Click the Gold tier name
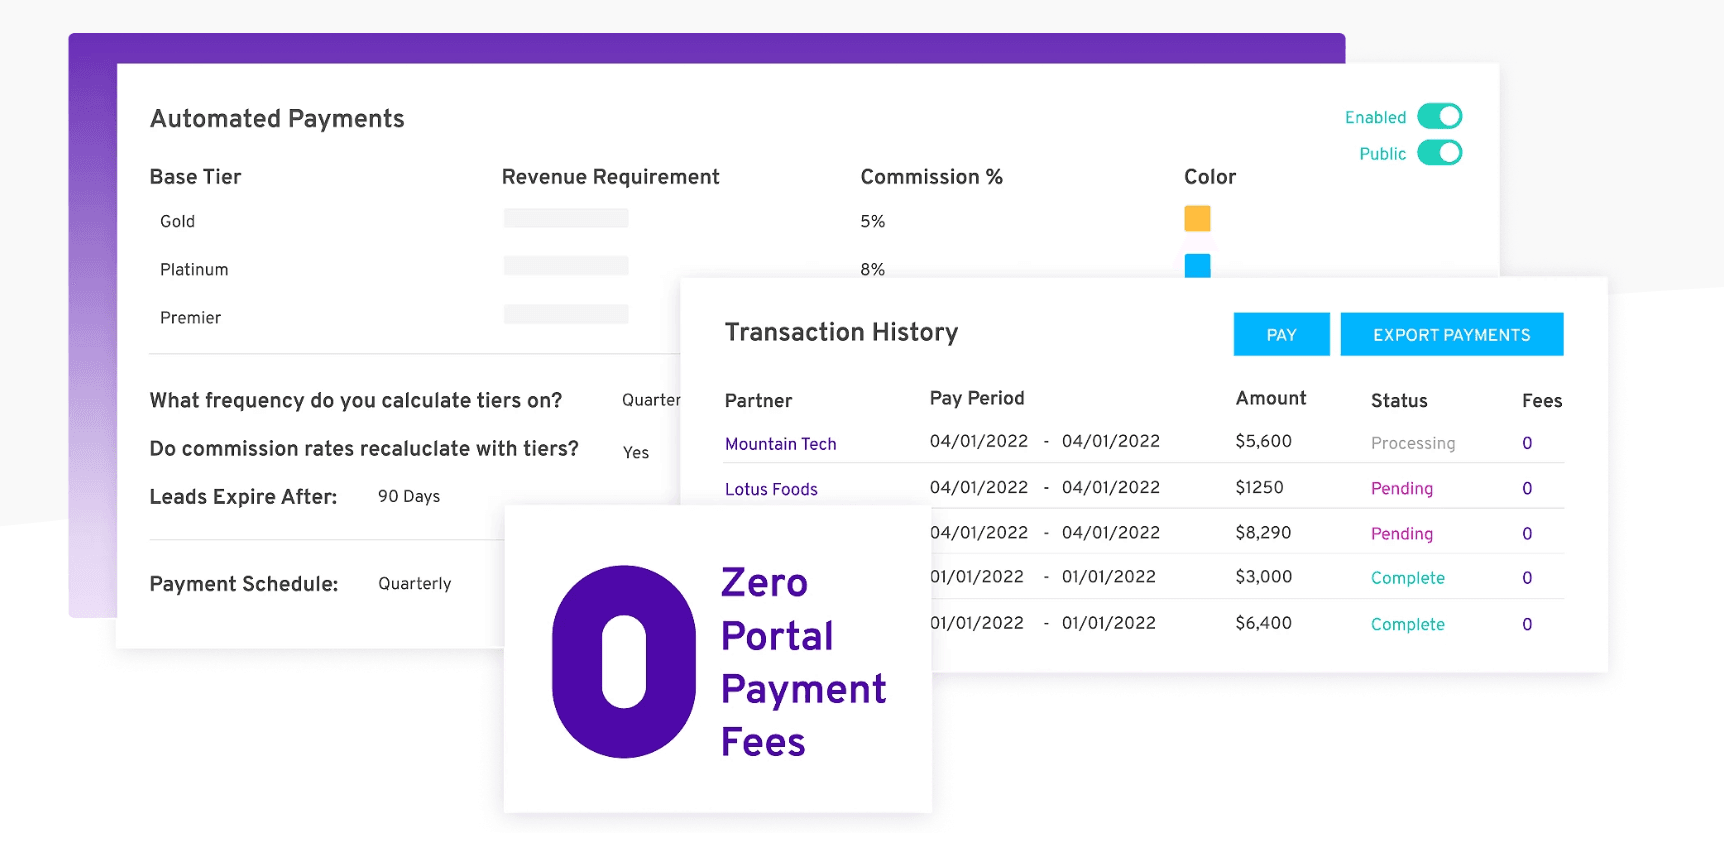 [x=177, y=222]
